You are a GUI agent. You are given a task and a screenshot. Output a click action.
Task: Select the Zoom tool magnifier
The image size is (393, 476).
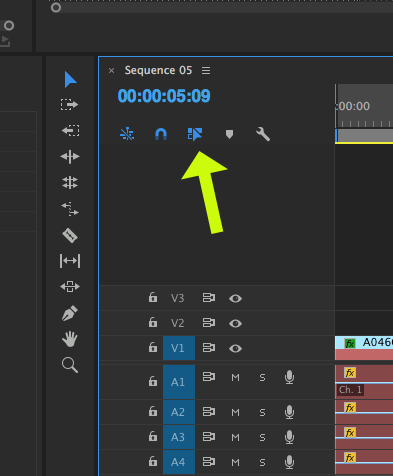70,365
